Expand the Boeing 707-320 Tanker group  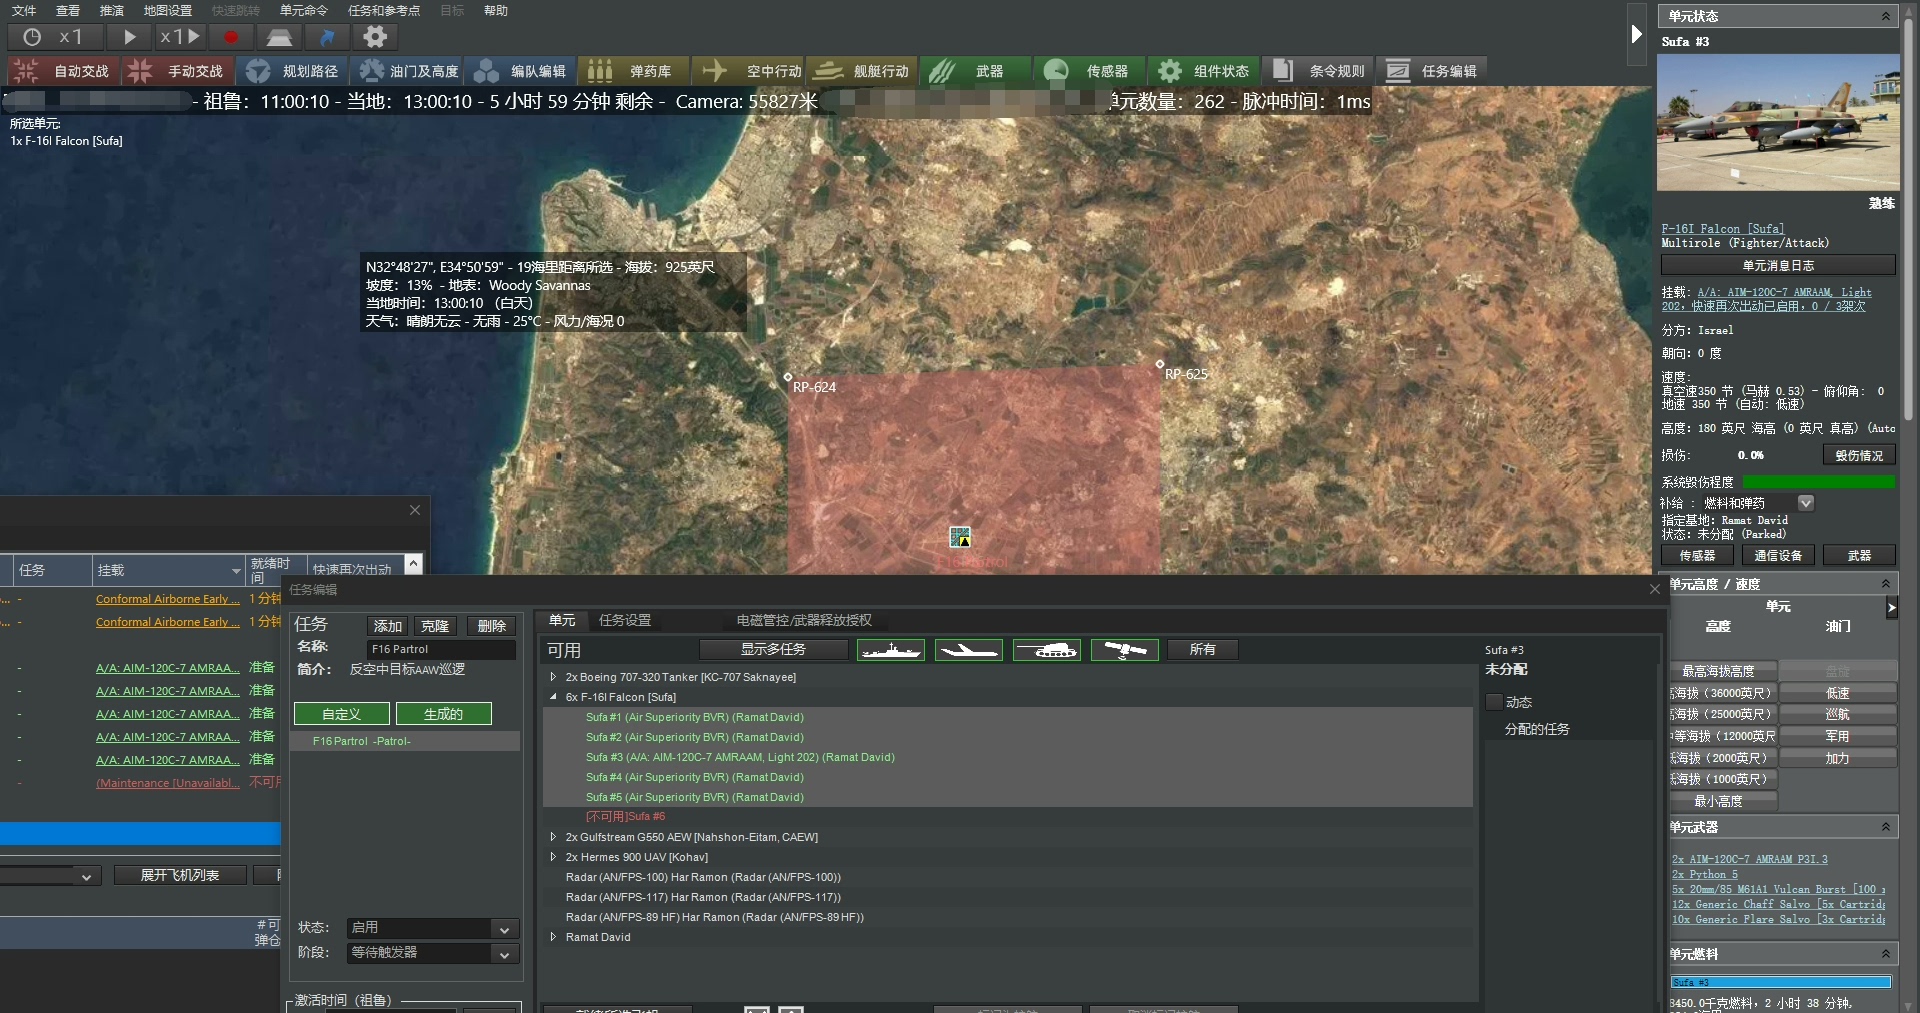[553, 677]
